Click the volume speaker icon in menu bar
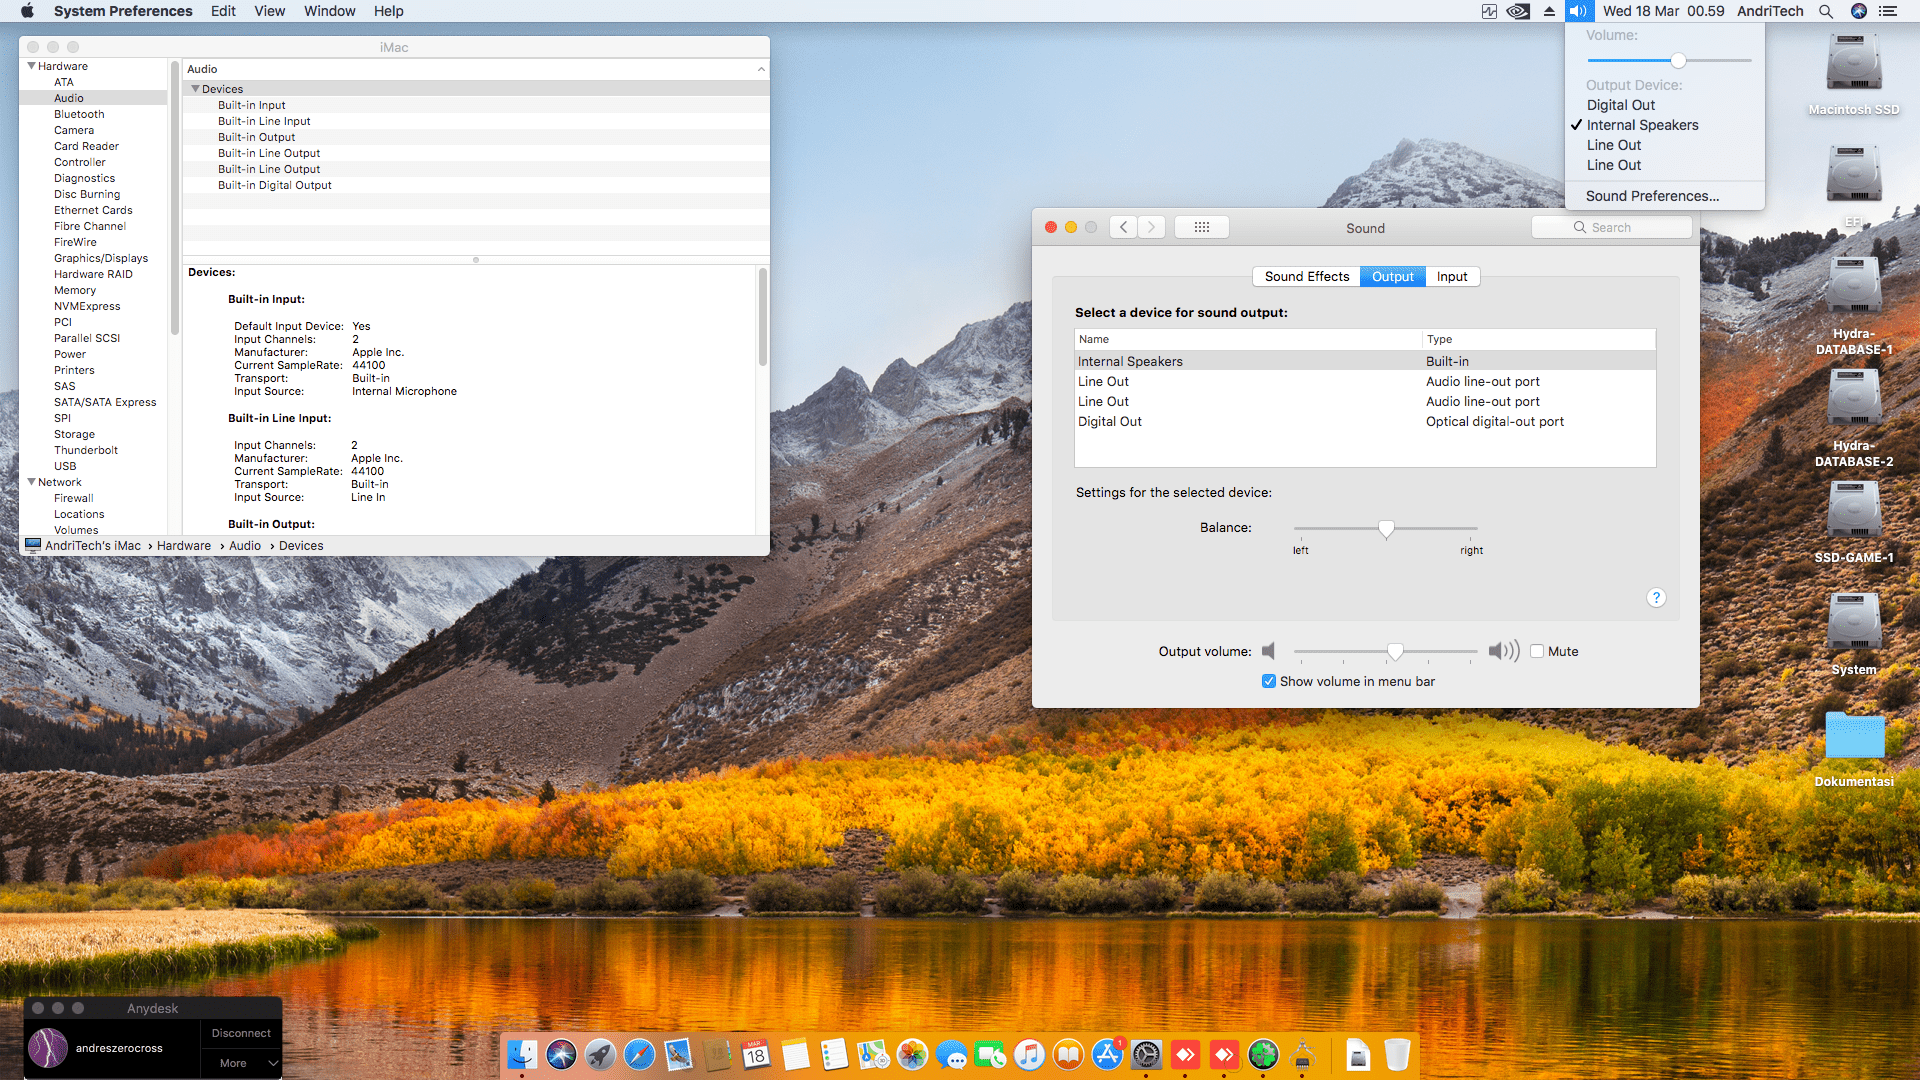This screenshot has width=1920, height=1080. [1578, 11]
